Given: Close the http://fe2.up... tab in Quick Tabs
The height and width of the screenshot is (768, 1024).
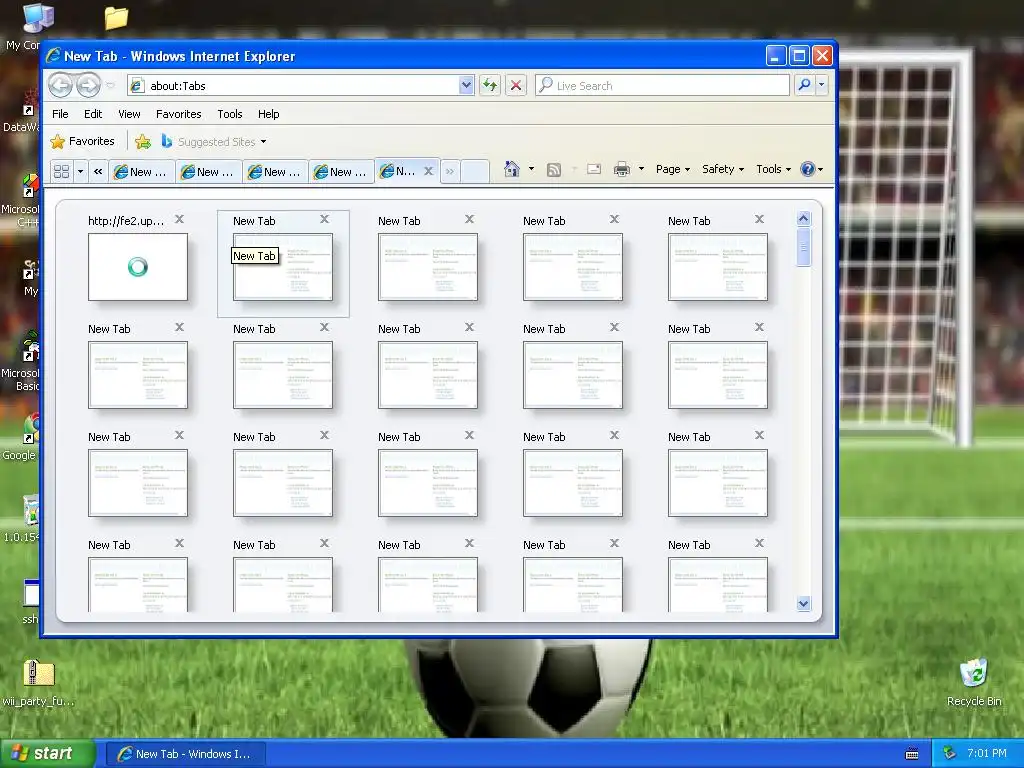Looking at the screenshot, I should tap(180, 219).
